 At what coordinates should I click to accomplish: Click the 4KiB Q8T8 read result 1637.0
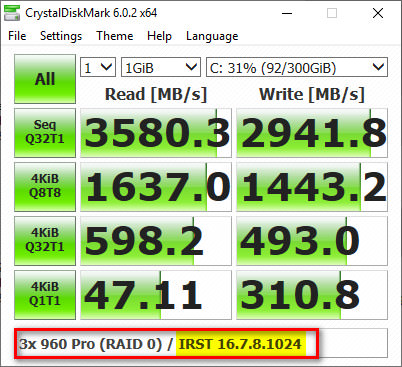point(156,187)
